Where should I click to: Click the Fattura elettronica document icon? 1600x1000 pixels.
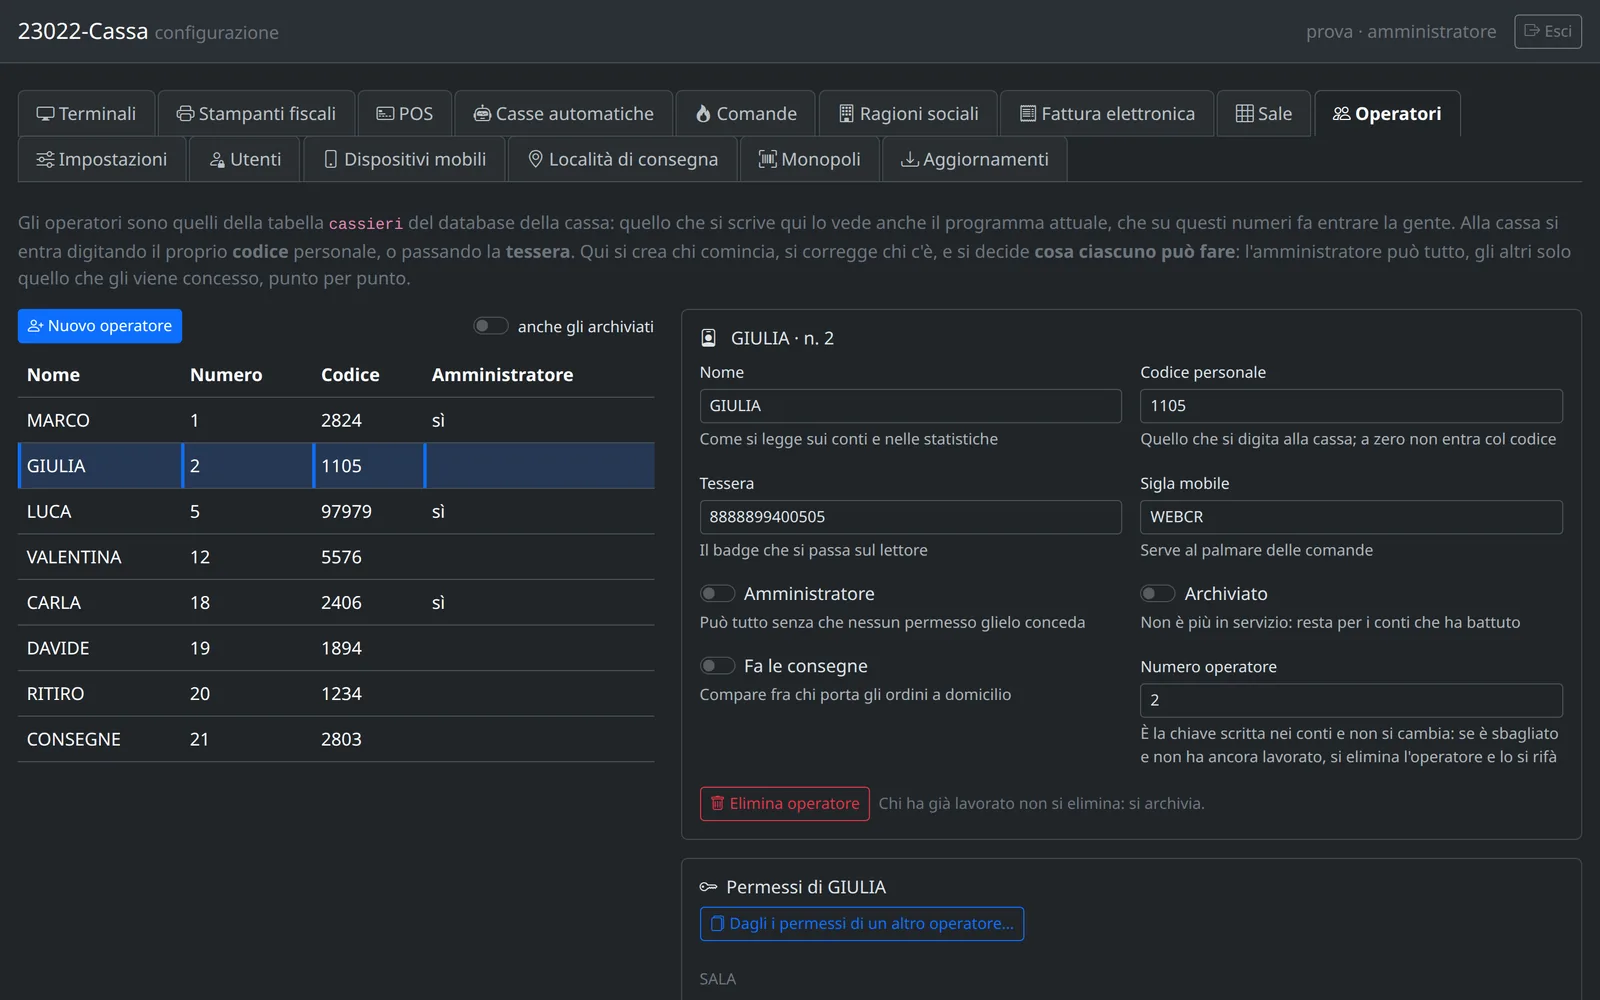click(x=1027, y=114)
